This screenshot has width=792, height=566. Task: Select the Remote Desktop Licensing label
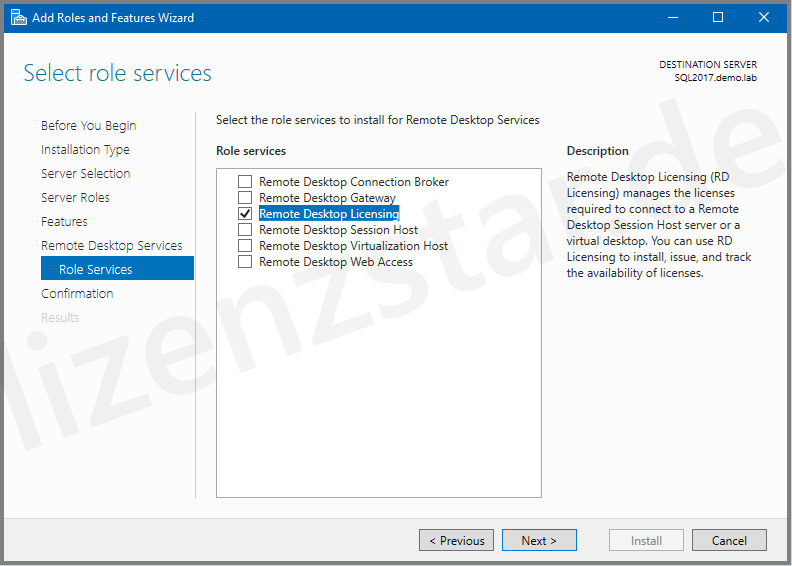coord(328,214)
